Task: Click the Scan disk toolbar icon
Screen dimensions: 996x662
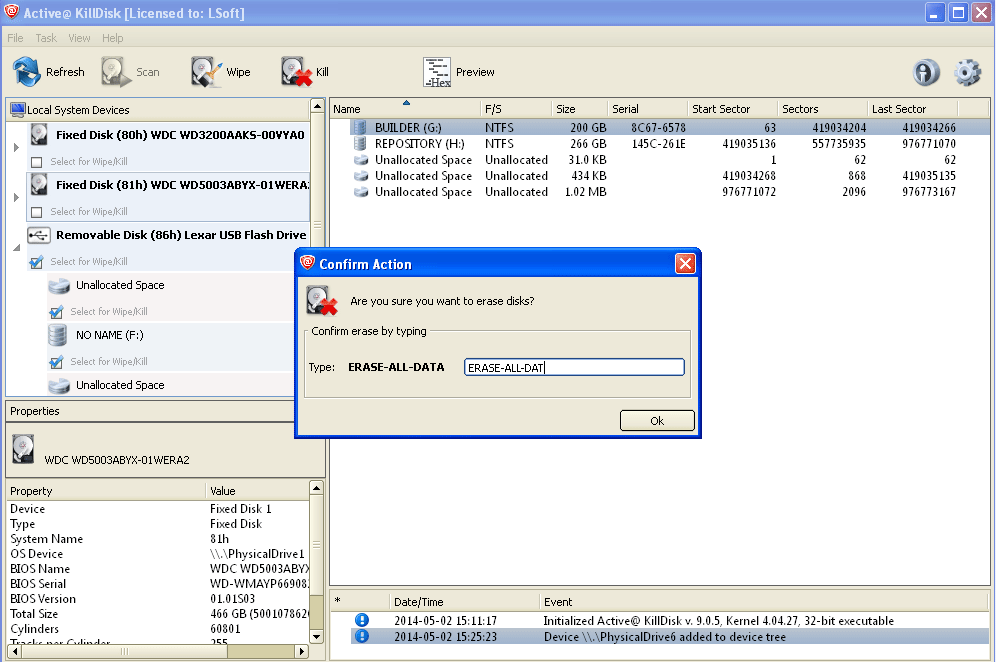Action: click(x=115, y=72)
